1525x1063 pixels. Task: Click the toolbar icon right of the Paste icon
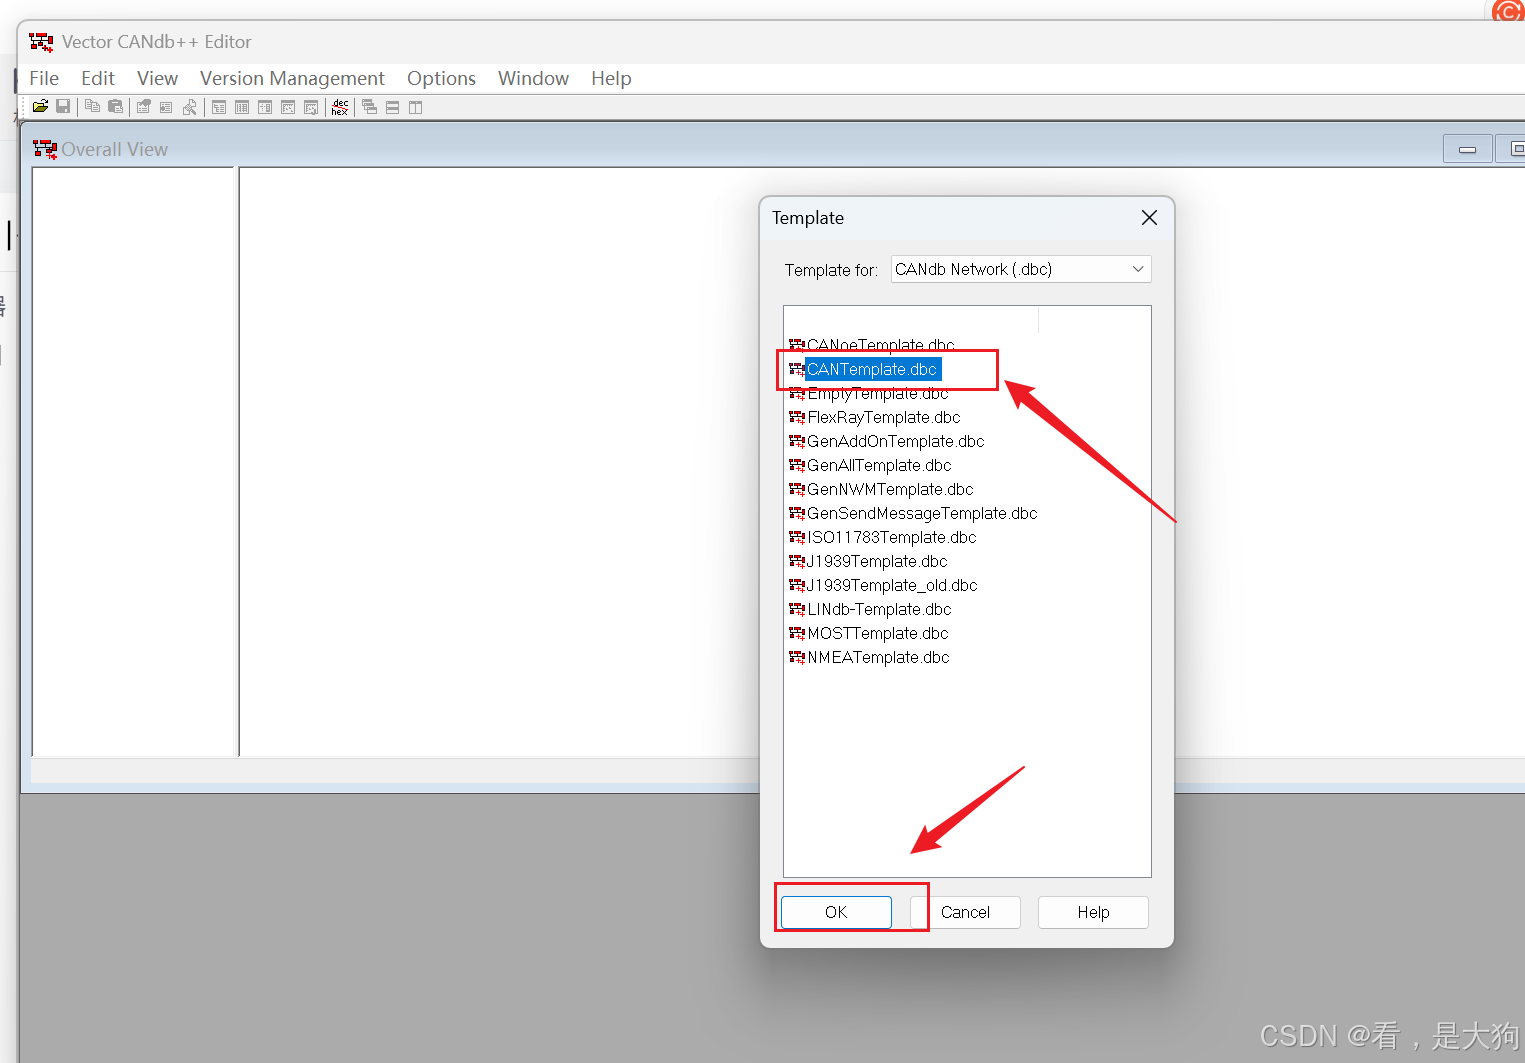click(x=144, y=107)
